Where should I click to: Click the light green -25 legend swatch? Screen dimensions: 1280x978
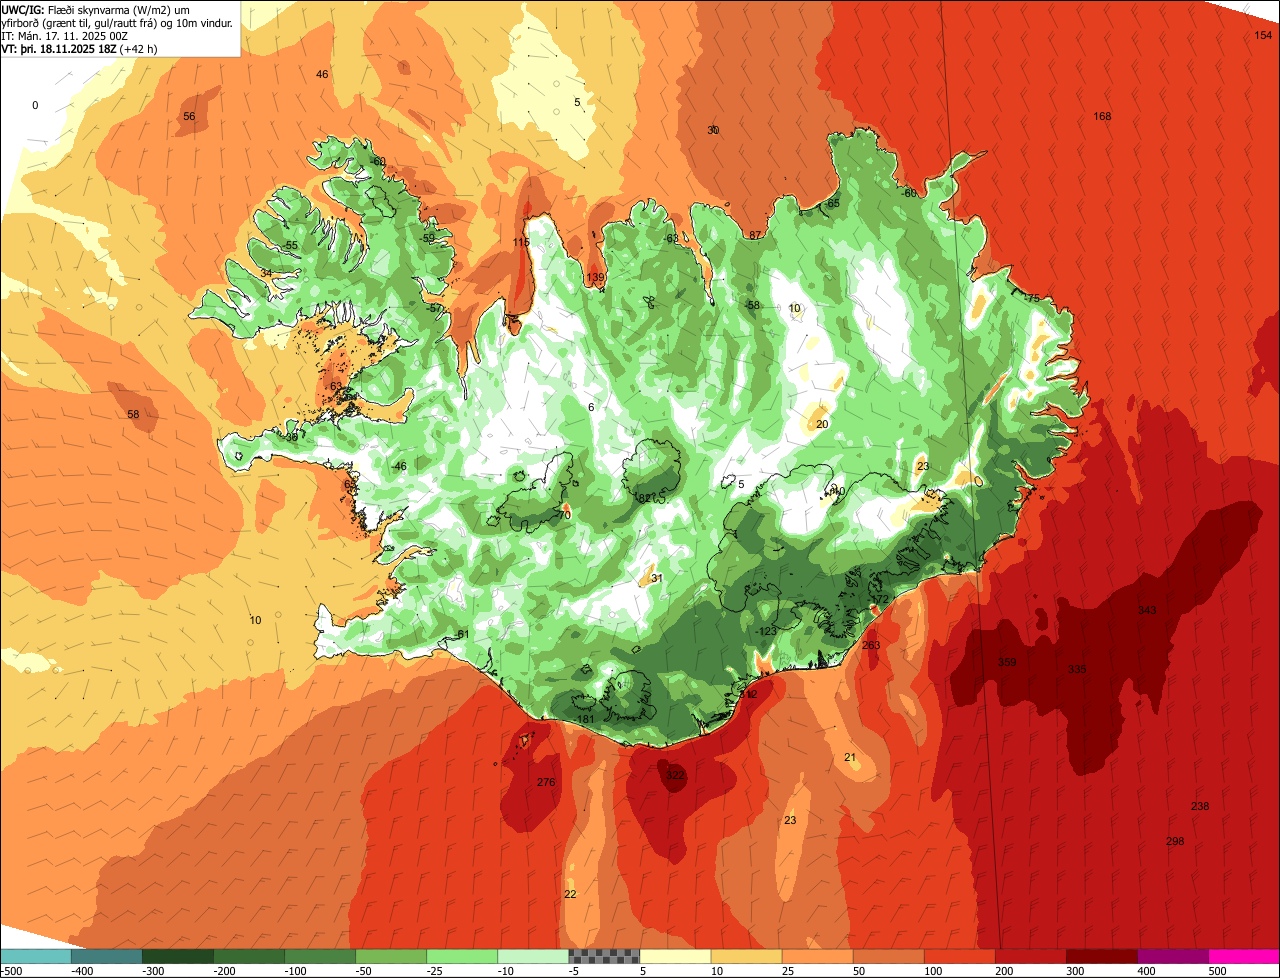coord(462,956)
